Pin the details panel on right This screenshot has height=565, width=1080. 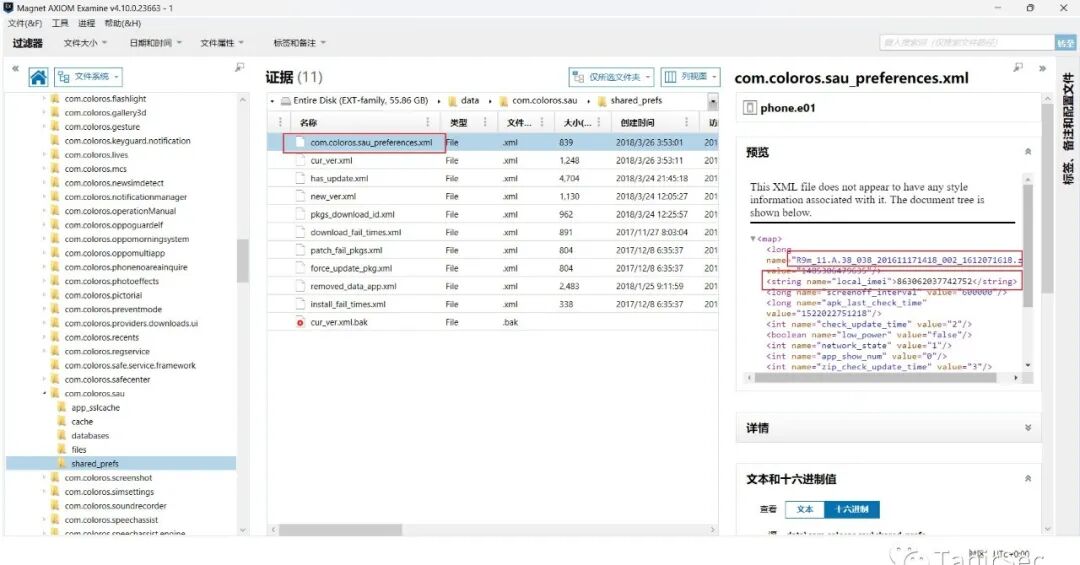[x=1018, y=67]
